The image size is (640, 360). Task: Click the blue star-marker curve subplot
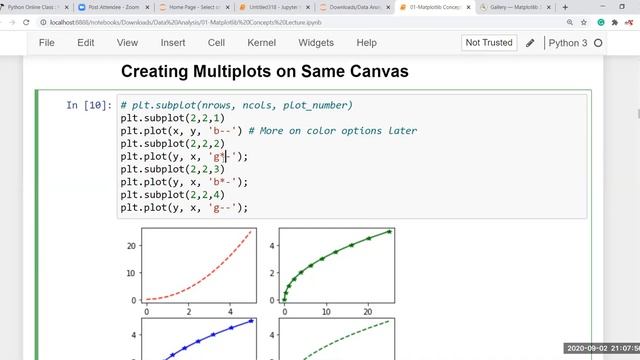click(199, 339)
